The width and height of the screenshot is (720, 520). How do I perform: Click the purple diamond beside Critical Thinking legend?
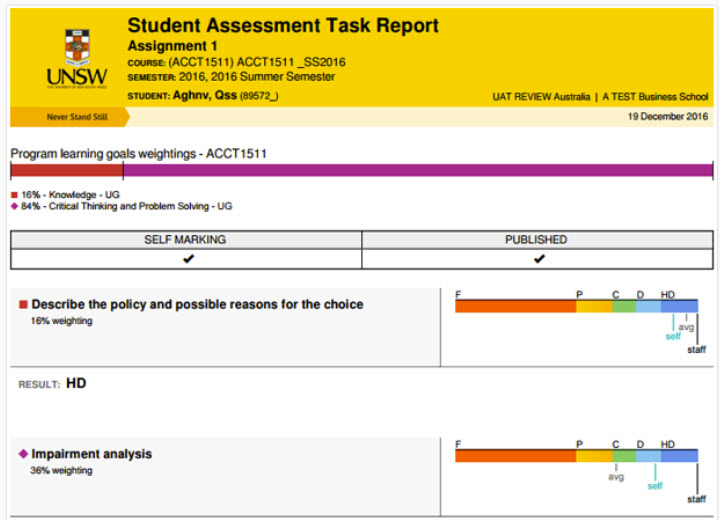[x=14, y=206]
